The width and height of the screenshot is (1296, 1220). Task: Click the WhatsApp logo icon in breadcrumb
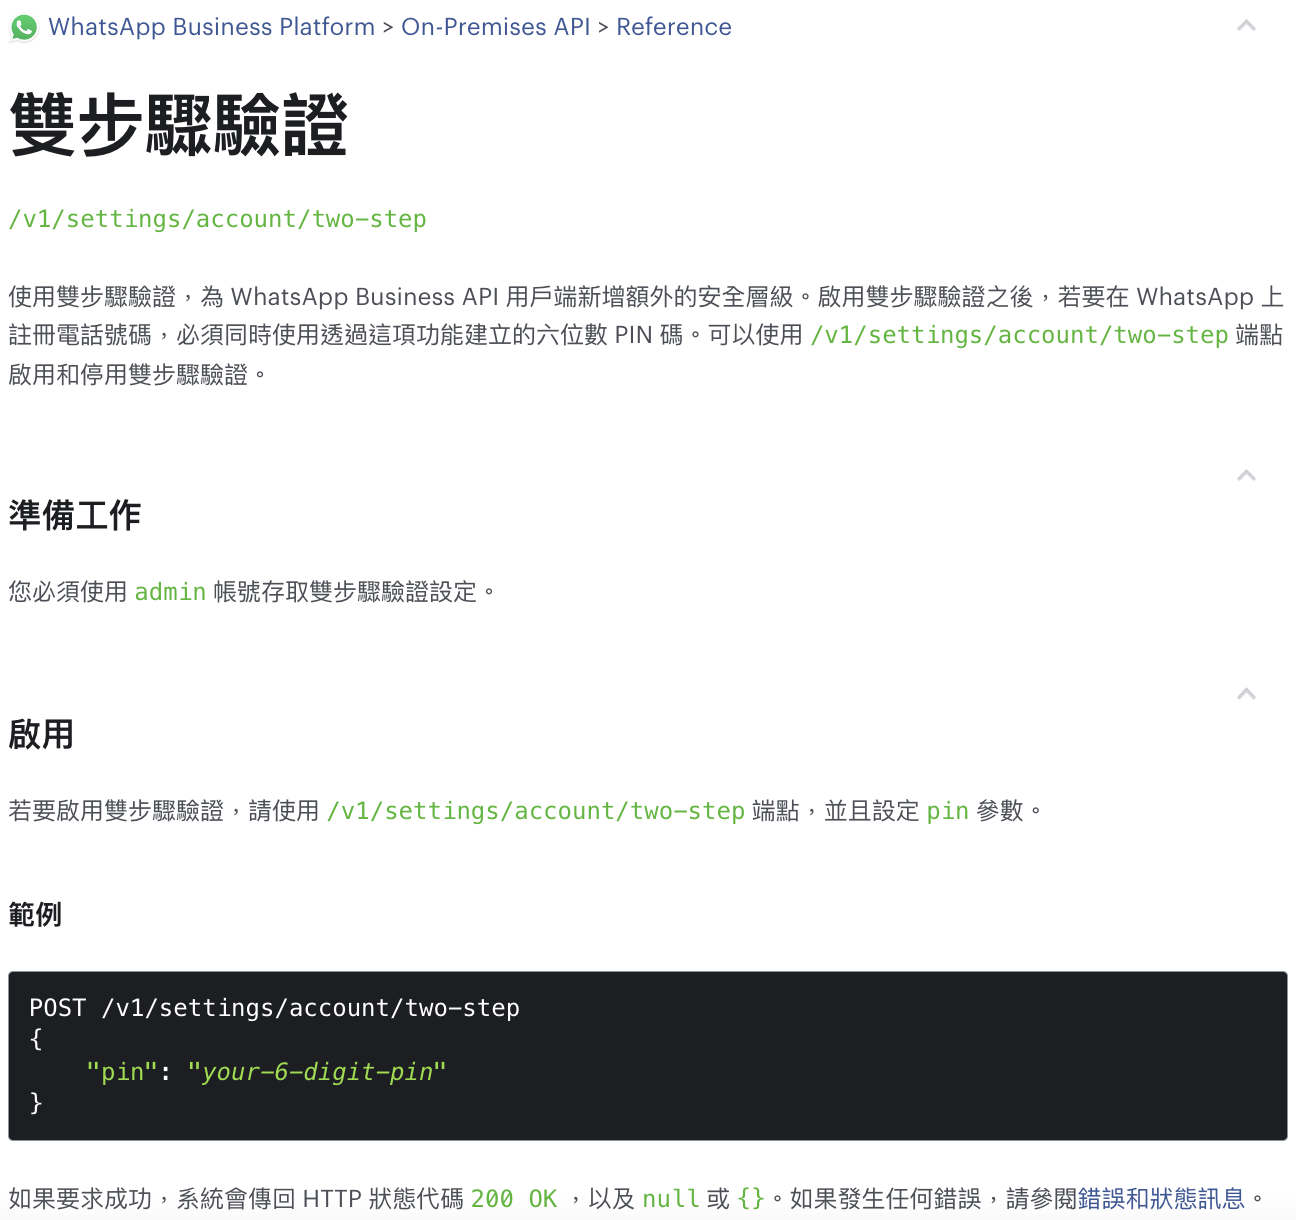24,28
